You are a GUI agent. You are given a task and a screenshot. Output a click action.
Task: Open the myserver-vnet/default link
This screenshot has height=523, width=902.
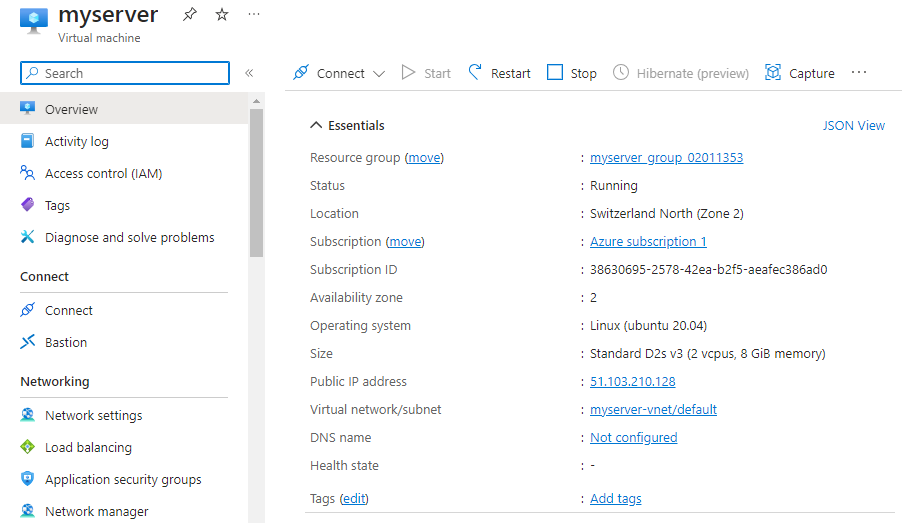[653, 409]
